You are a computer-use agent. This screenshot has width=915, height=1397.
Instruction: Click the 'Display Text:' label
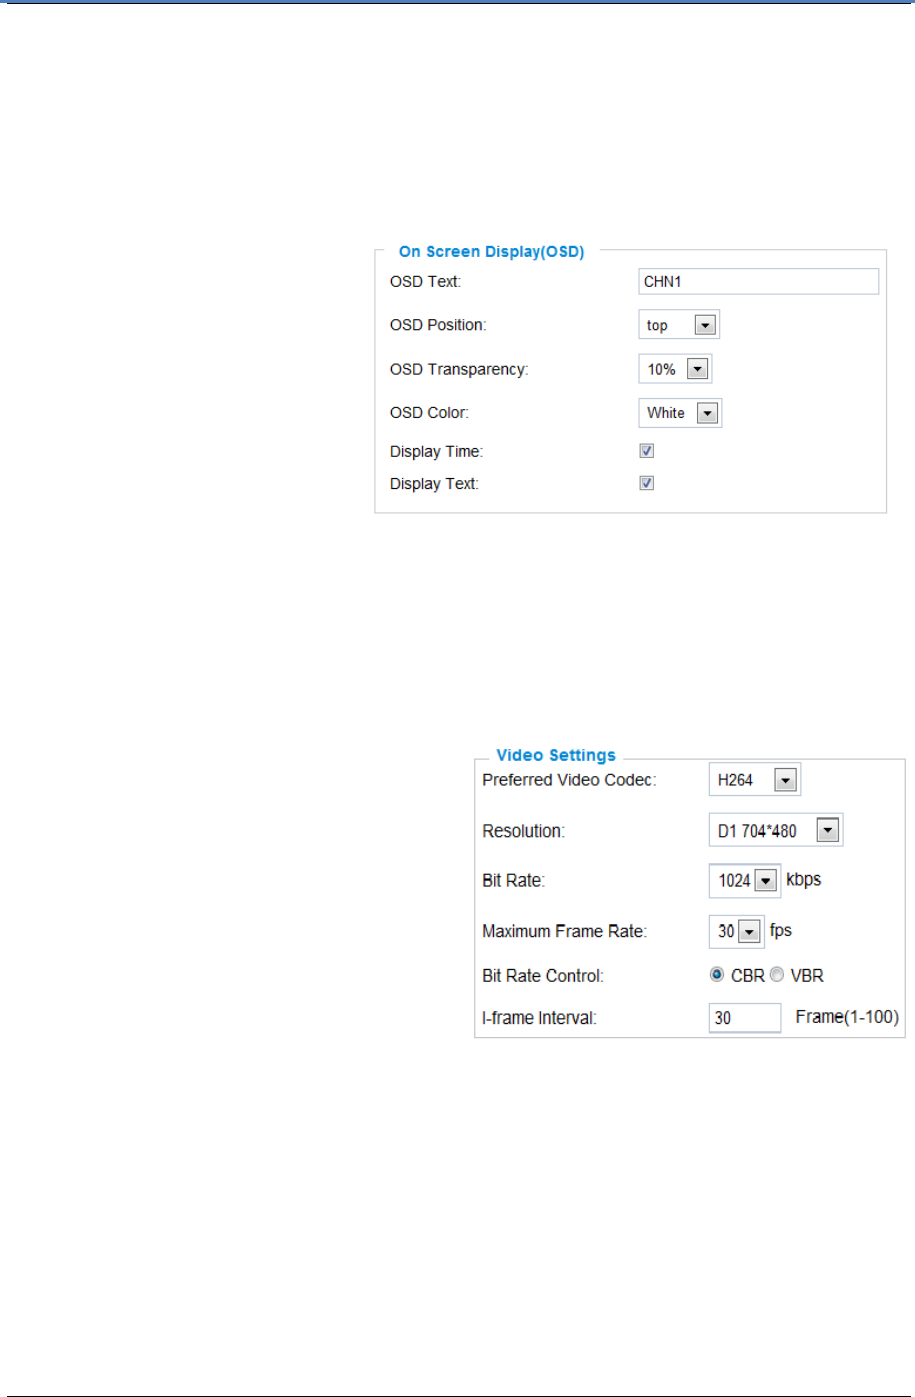[434, 484]
